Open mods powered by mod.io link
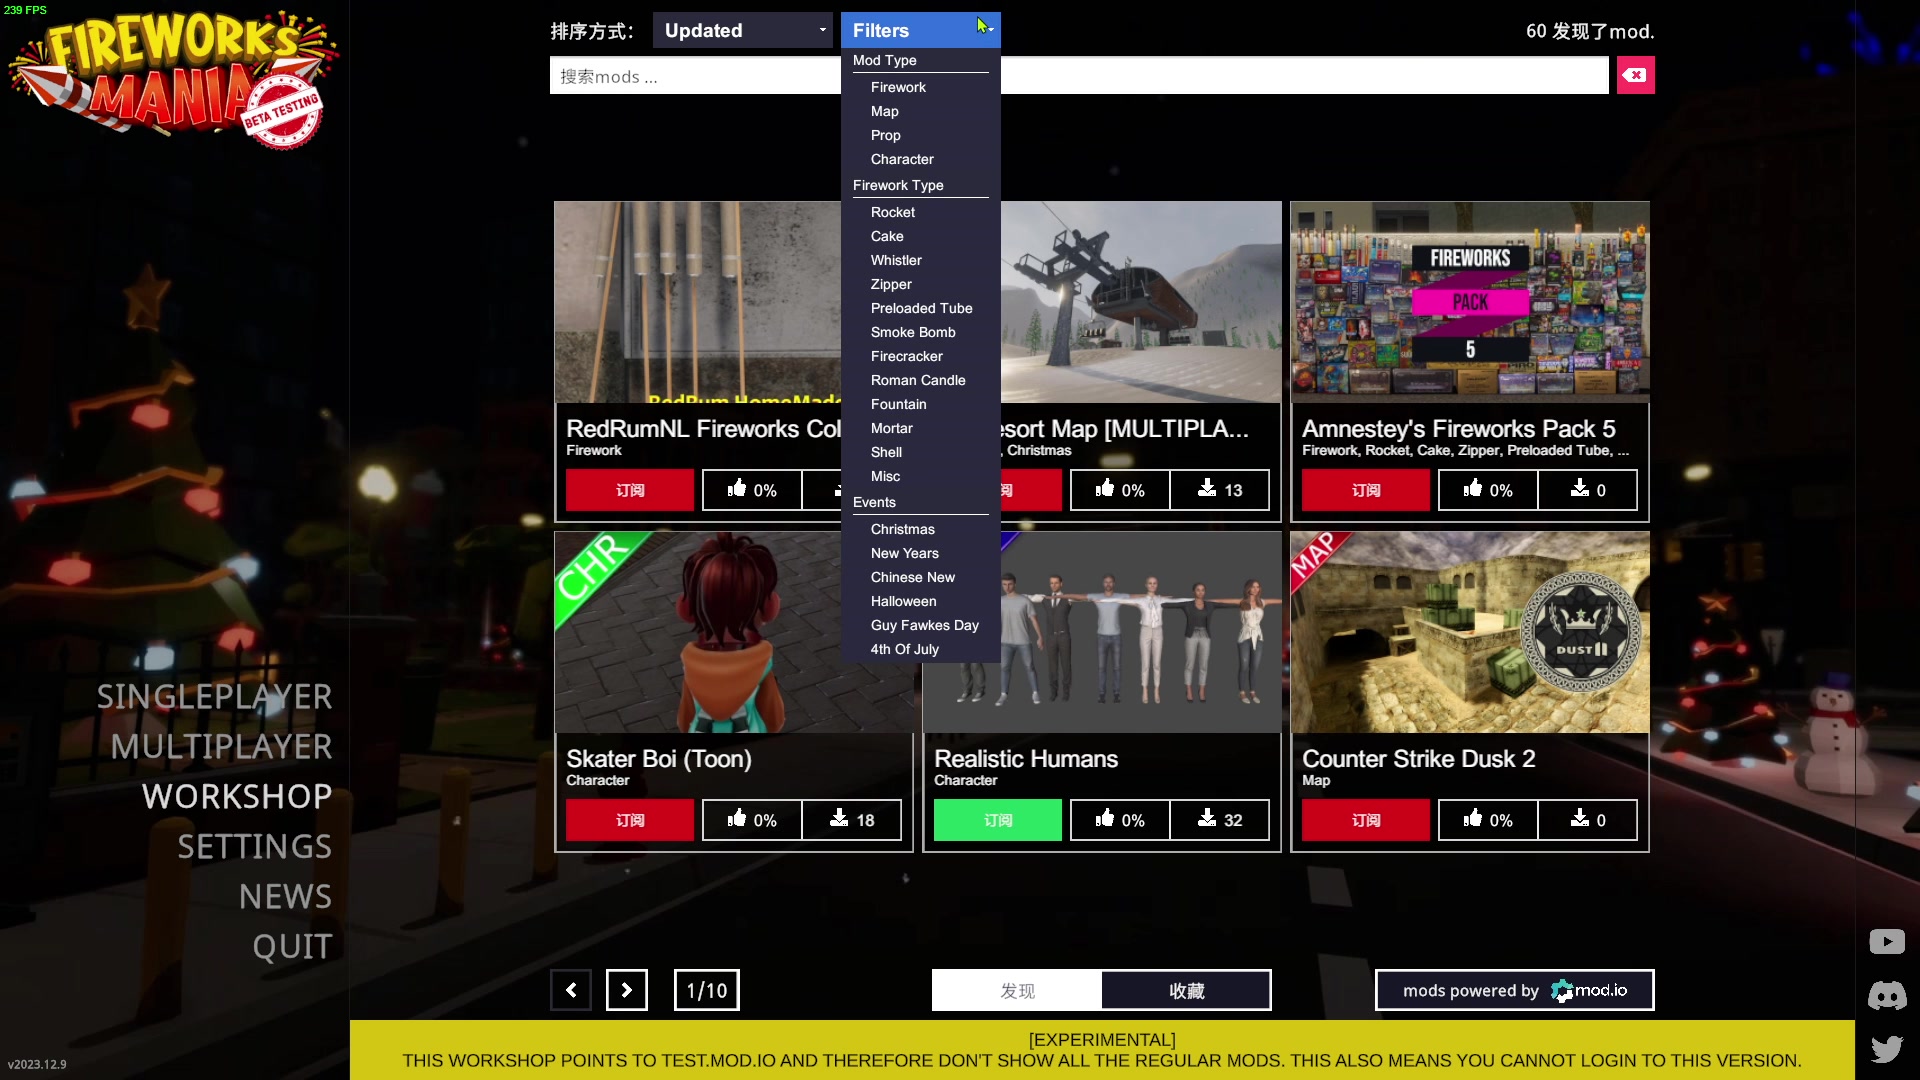Viewport: 1920px width, 1080px height. point(1514,990)
